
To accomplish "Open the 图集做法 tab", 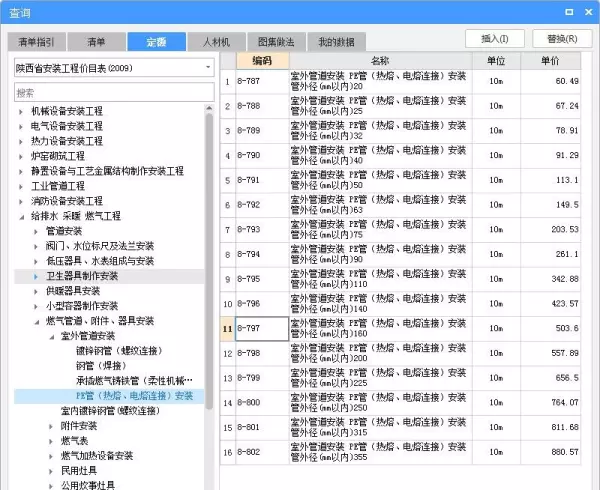I will (x=276, y=42).
